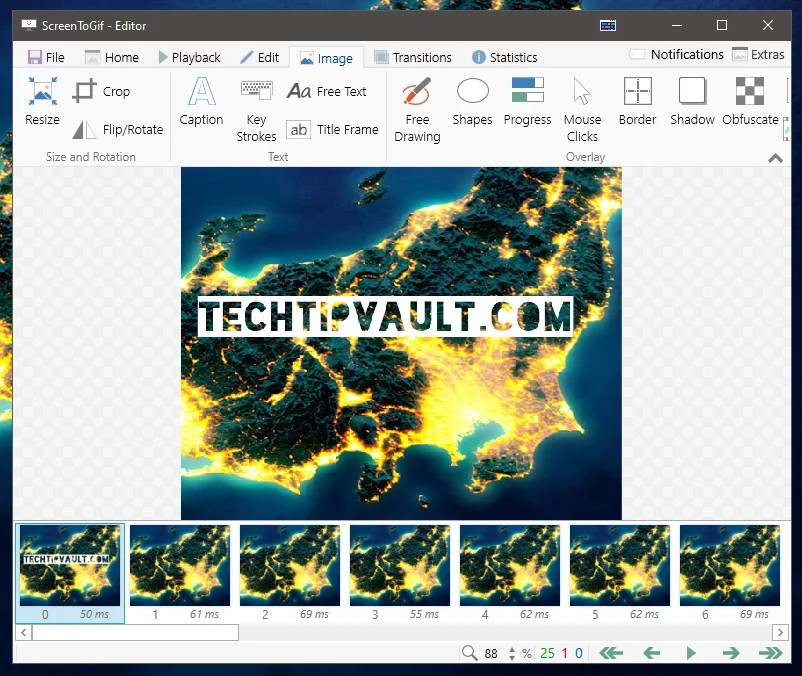This screenshot has height=676, width=802.
Task: Maximize the ScreenToGif Editor window
Action: point(722,25)
